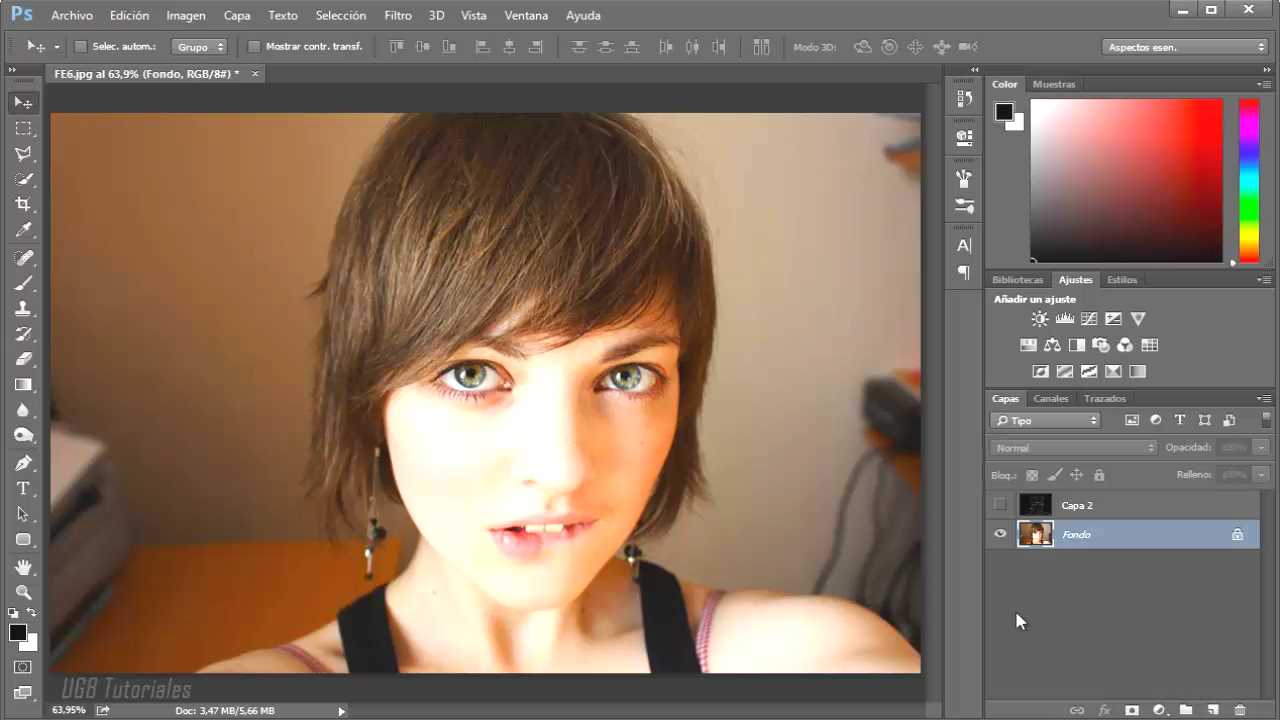Pick a hue on the spectrum slider

click(x=1249, y=181)
